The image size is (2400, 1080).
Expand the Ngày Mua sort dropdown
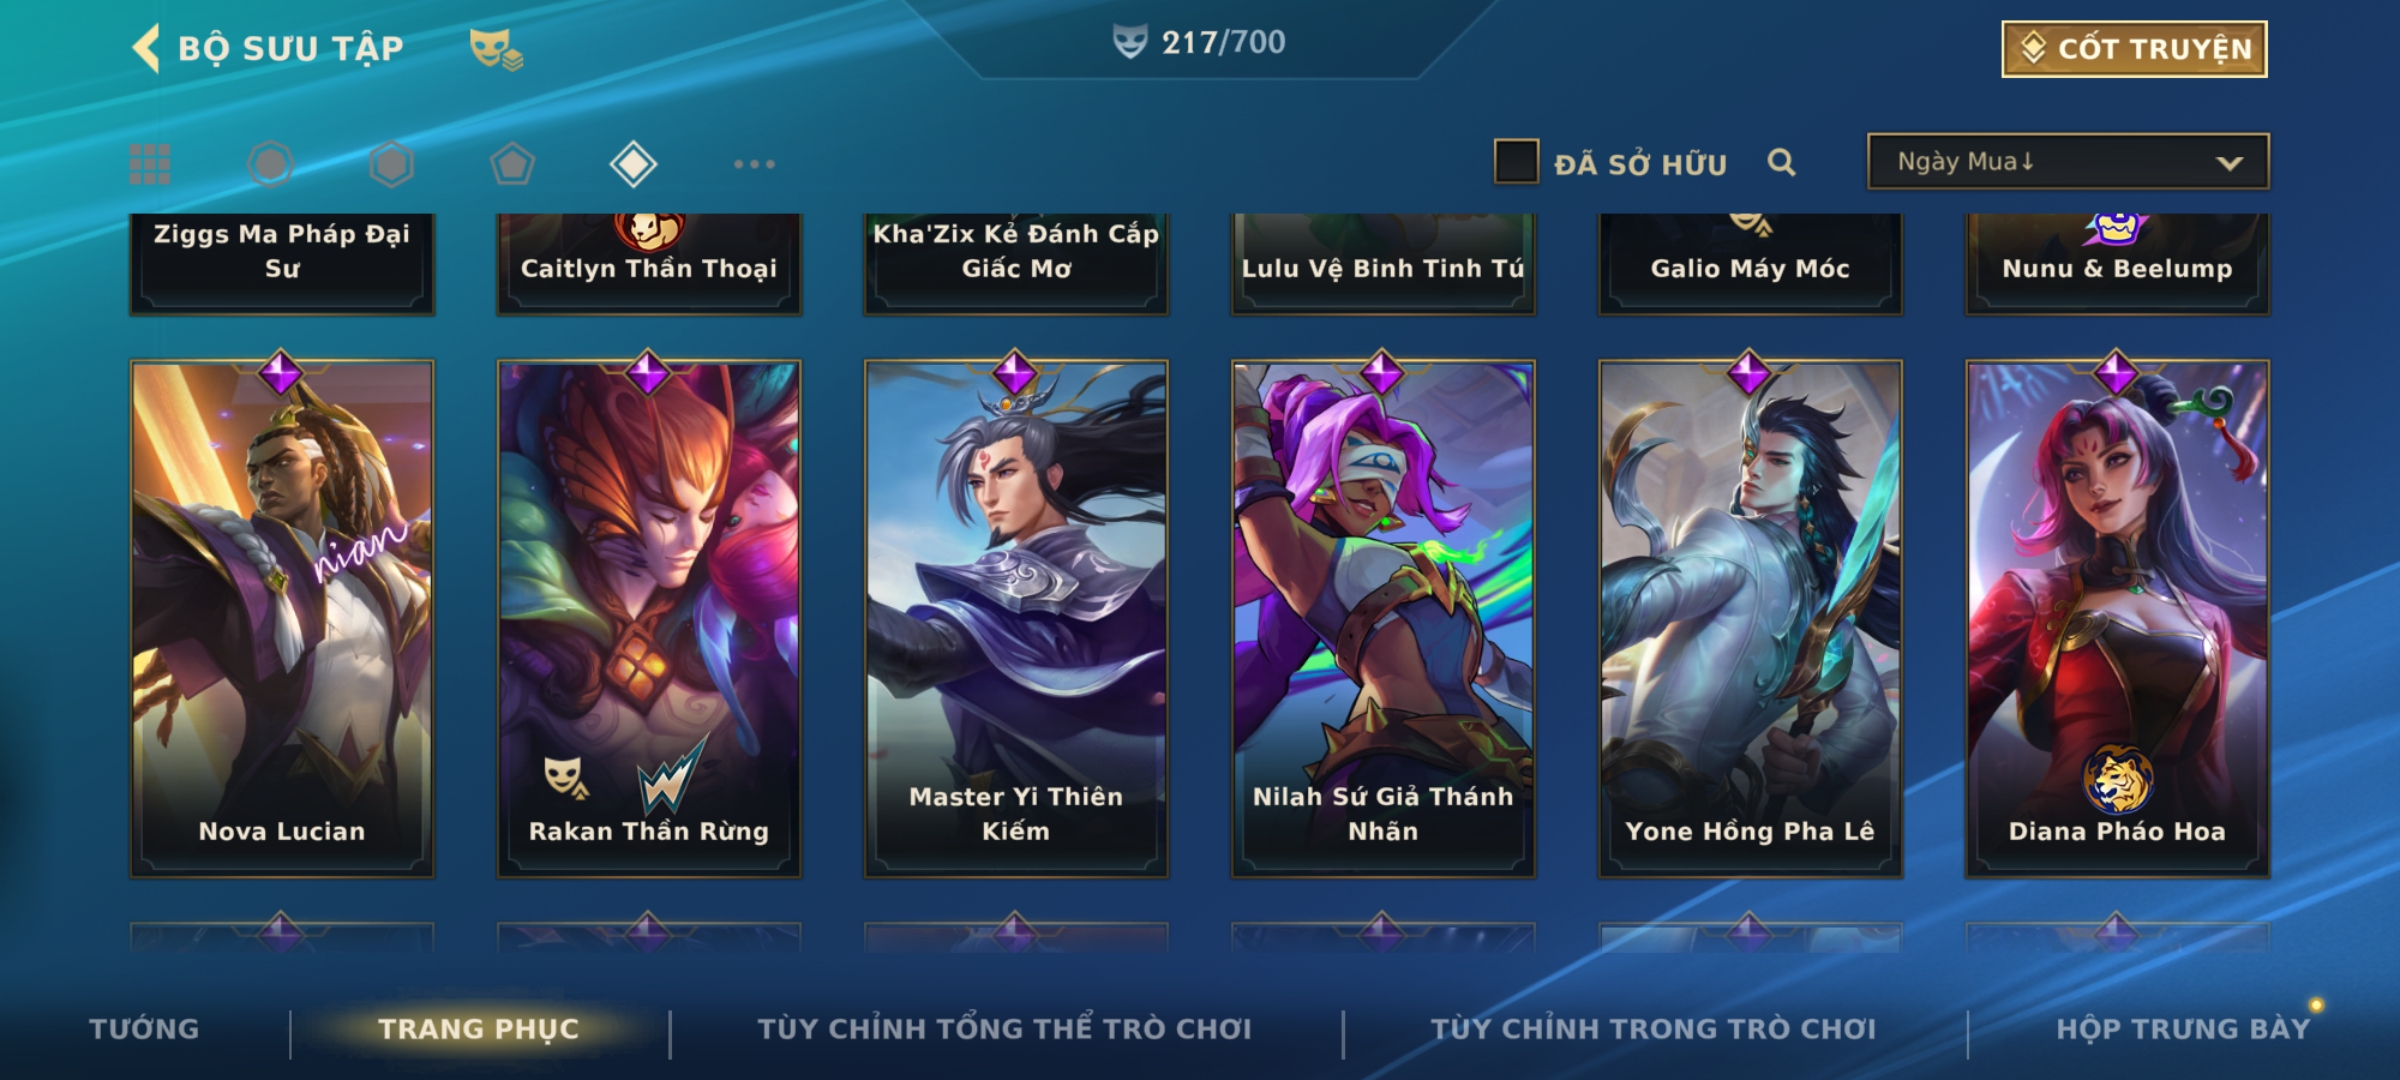pos(2068,162)
